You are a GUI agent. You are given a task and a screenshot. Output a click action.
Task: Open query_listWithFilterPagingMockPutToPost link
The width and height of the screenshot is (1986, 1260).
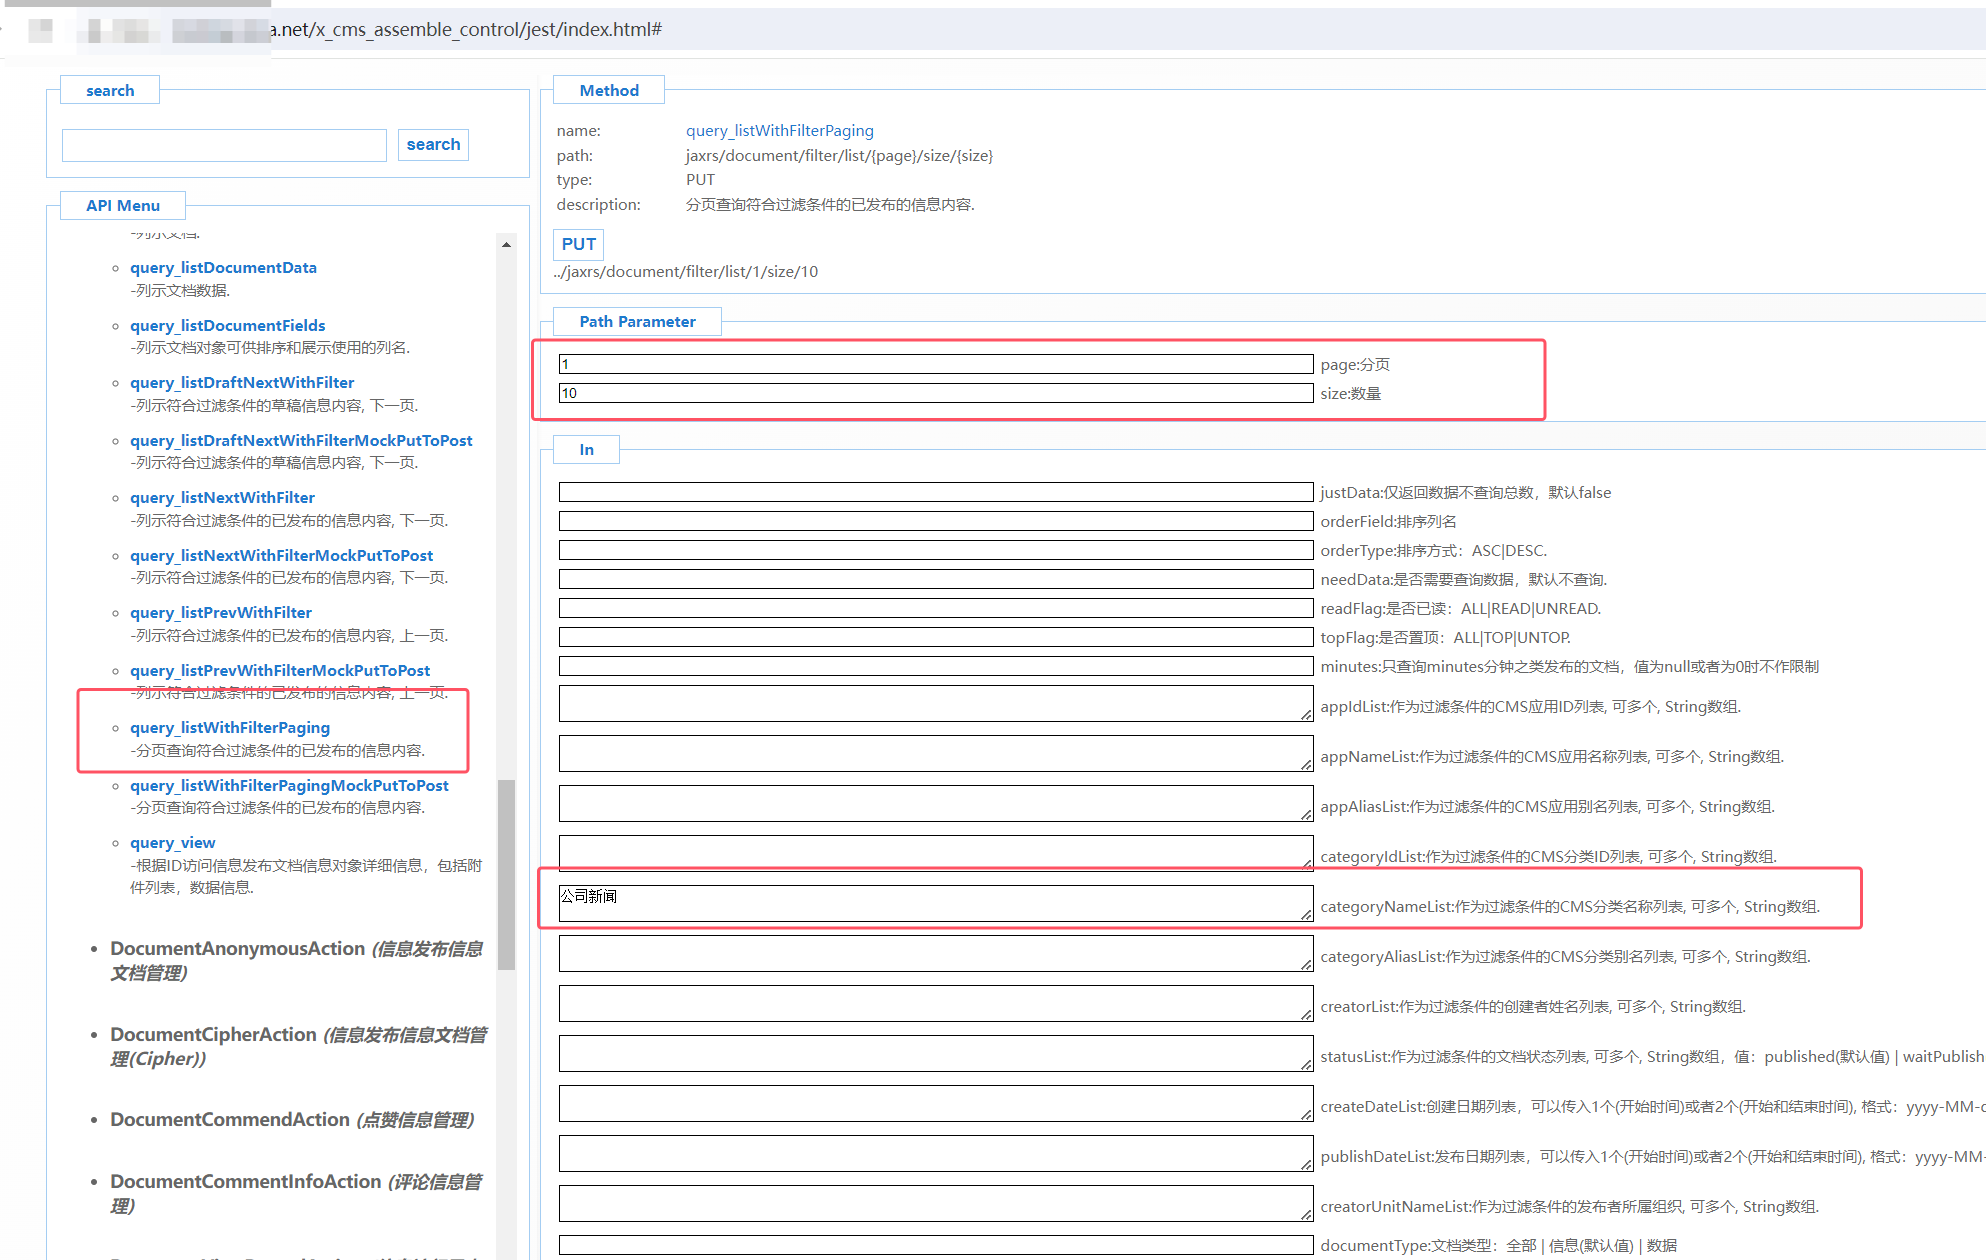[x=289, y=786]
